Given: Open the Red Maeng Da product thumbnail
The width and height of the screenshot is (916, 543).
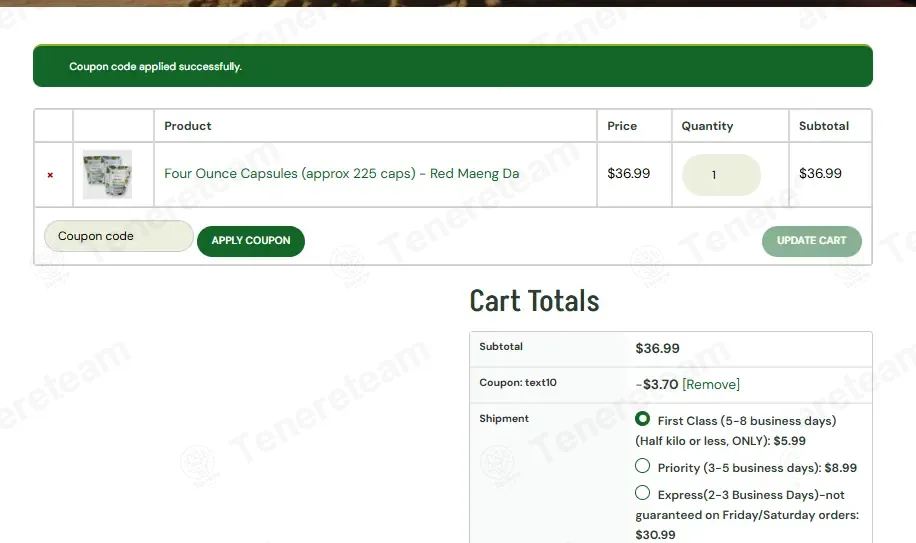Looking at the screenshot, I should [107, 175].
